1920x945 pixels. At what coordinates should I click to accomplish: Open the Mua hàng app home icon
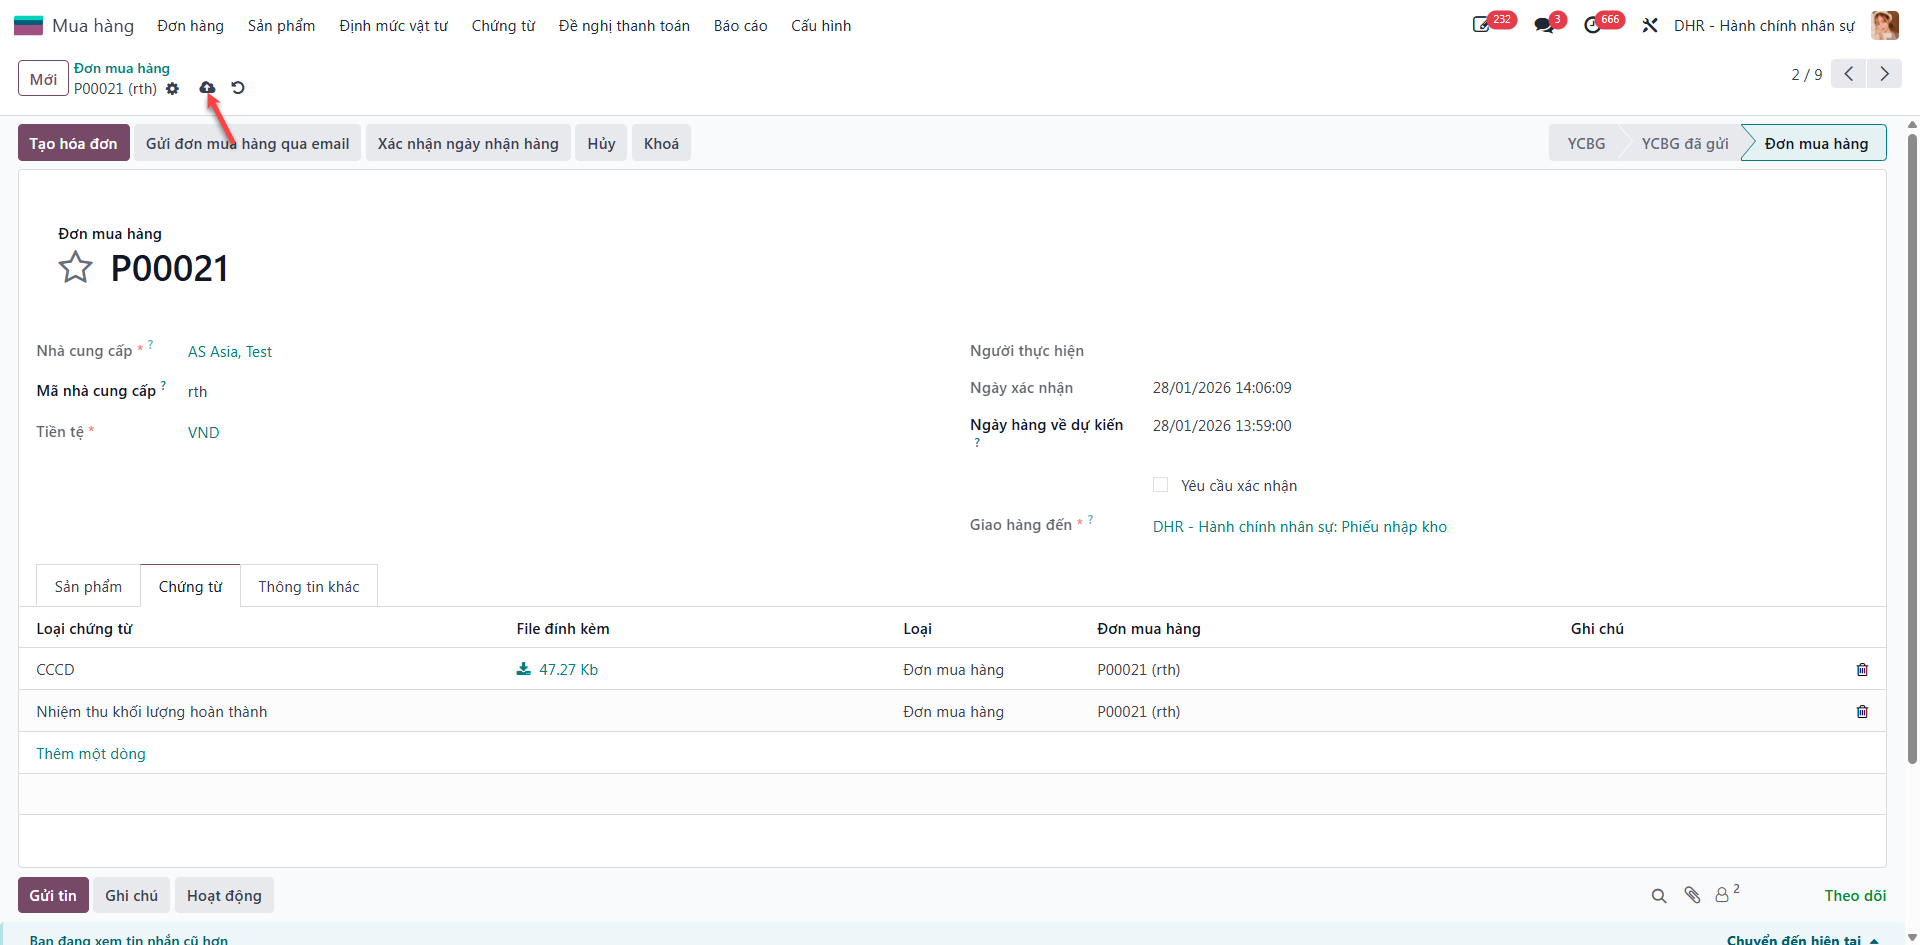[28, 25]
